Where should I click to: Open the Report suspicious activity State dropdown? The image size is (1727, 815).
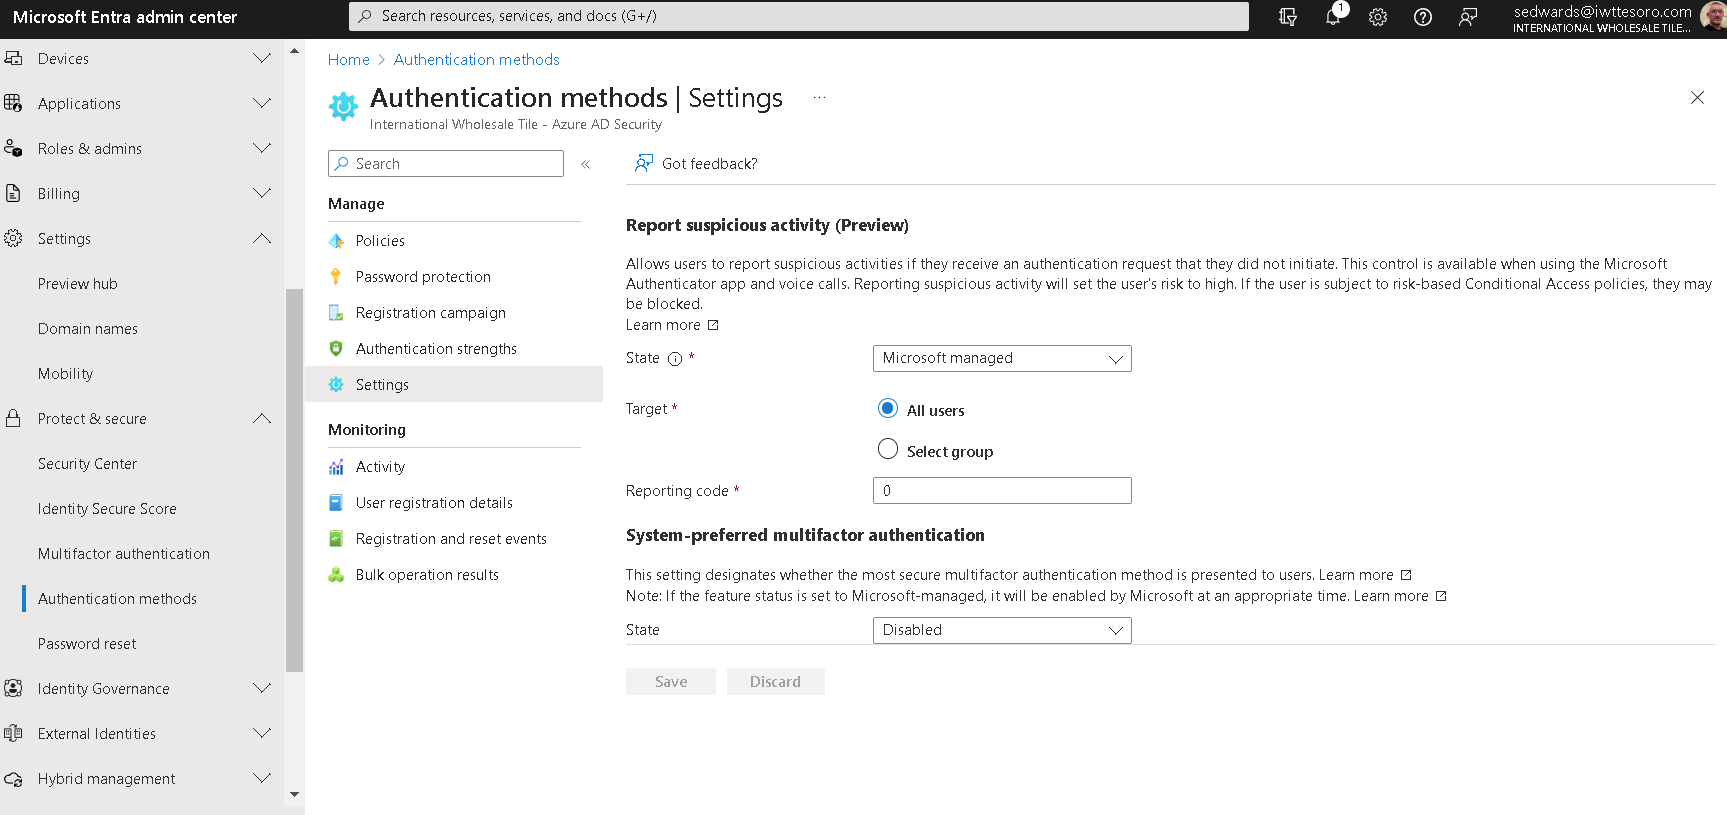coord(1002,358)
